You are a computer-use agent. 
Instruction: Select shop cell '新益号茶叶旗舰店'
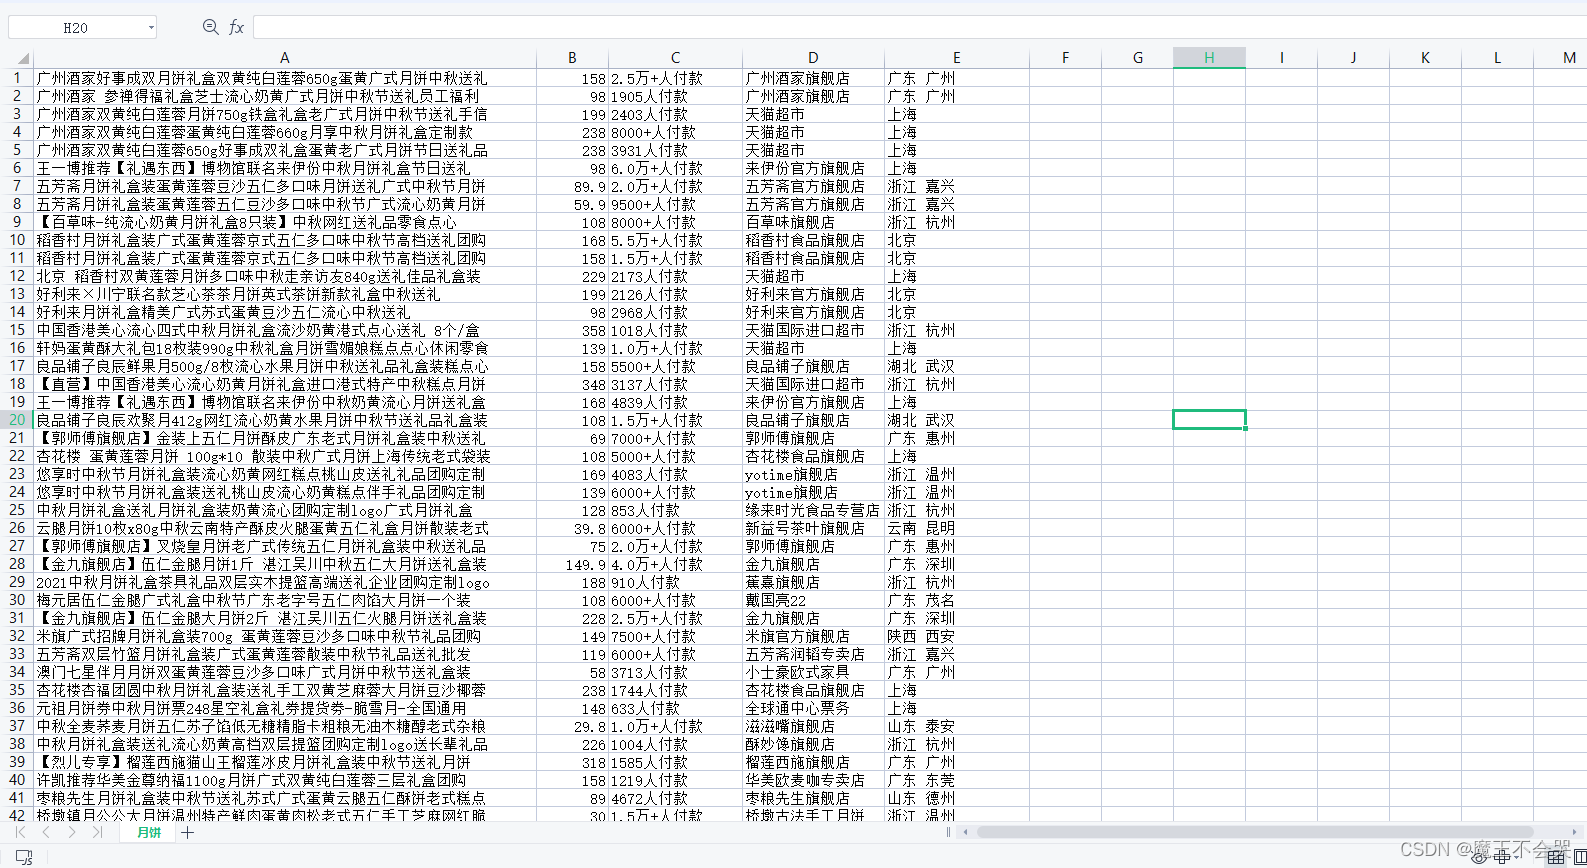pos(813,528)
